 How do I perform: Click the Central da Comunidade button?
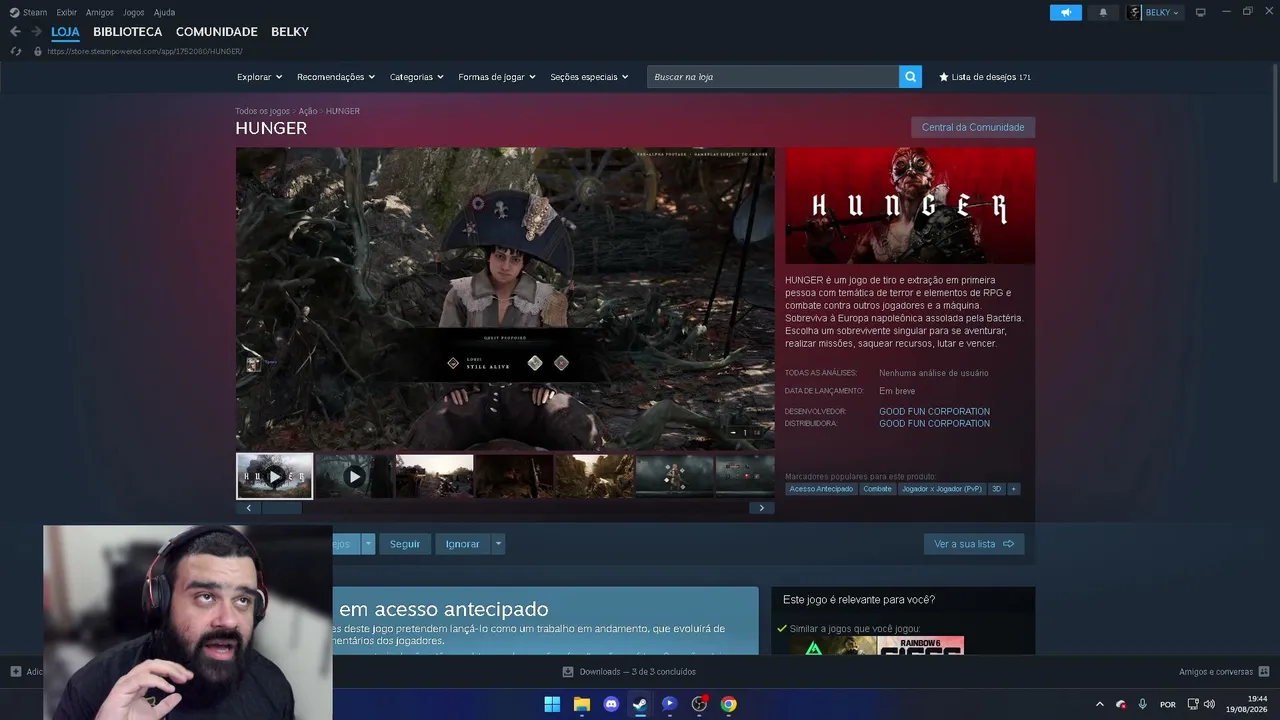tap(973, 127)
